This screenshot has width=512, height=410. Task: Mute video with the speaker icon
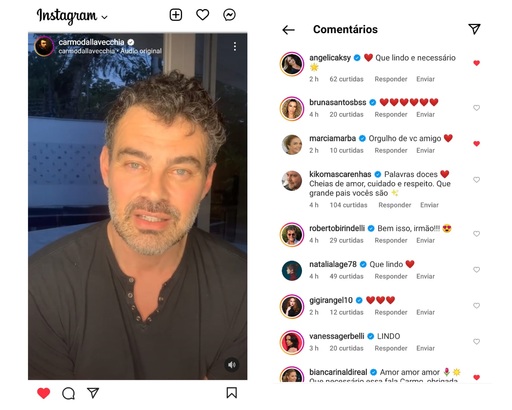pyautogui.click(x=232, y=365)
